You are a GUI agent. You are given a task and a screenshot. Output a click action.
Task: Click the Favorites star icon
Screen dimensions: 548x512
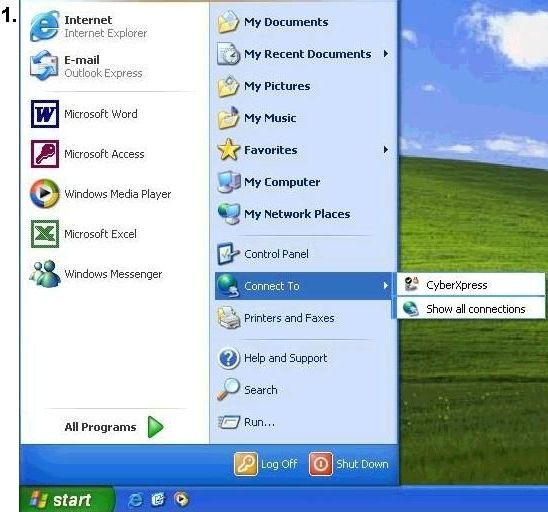point(228,150)
